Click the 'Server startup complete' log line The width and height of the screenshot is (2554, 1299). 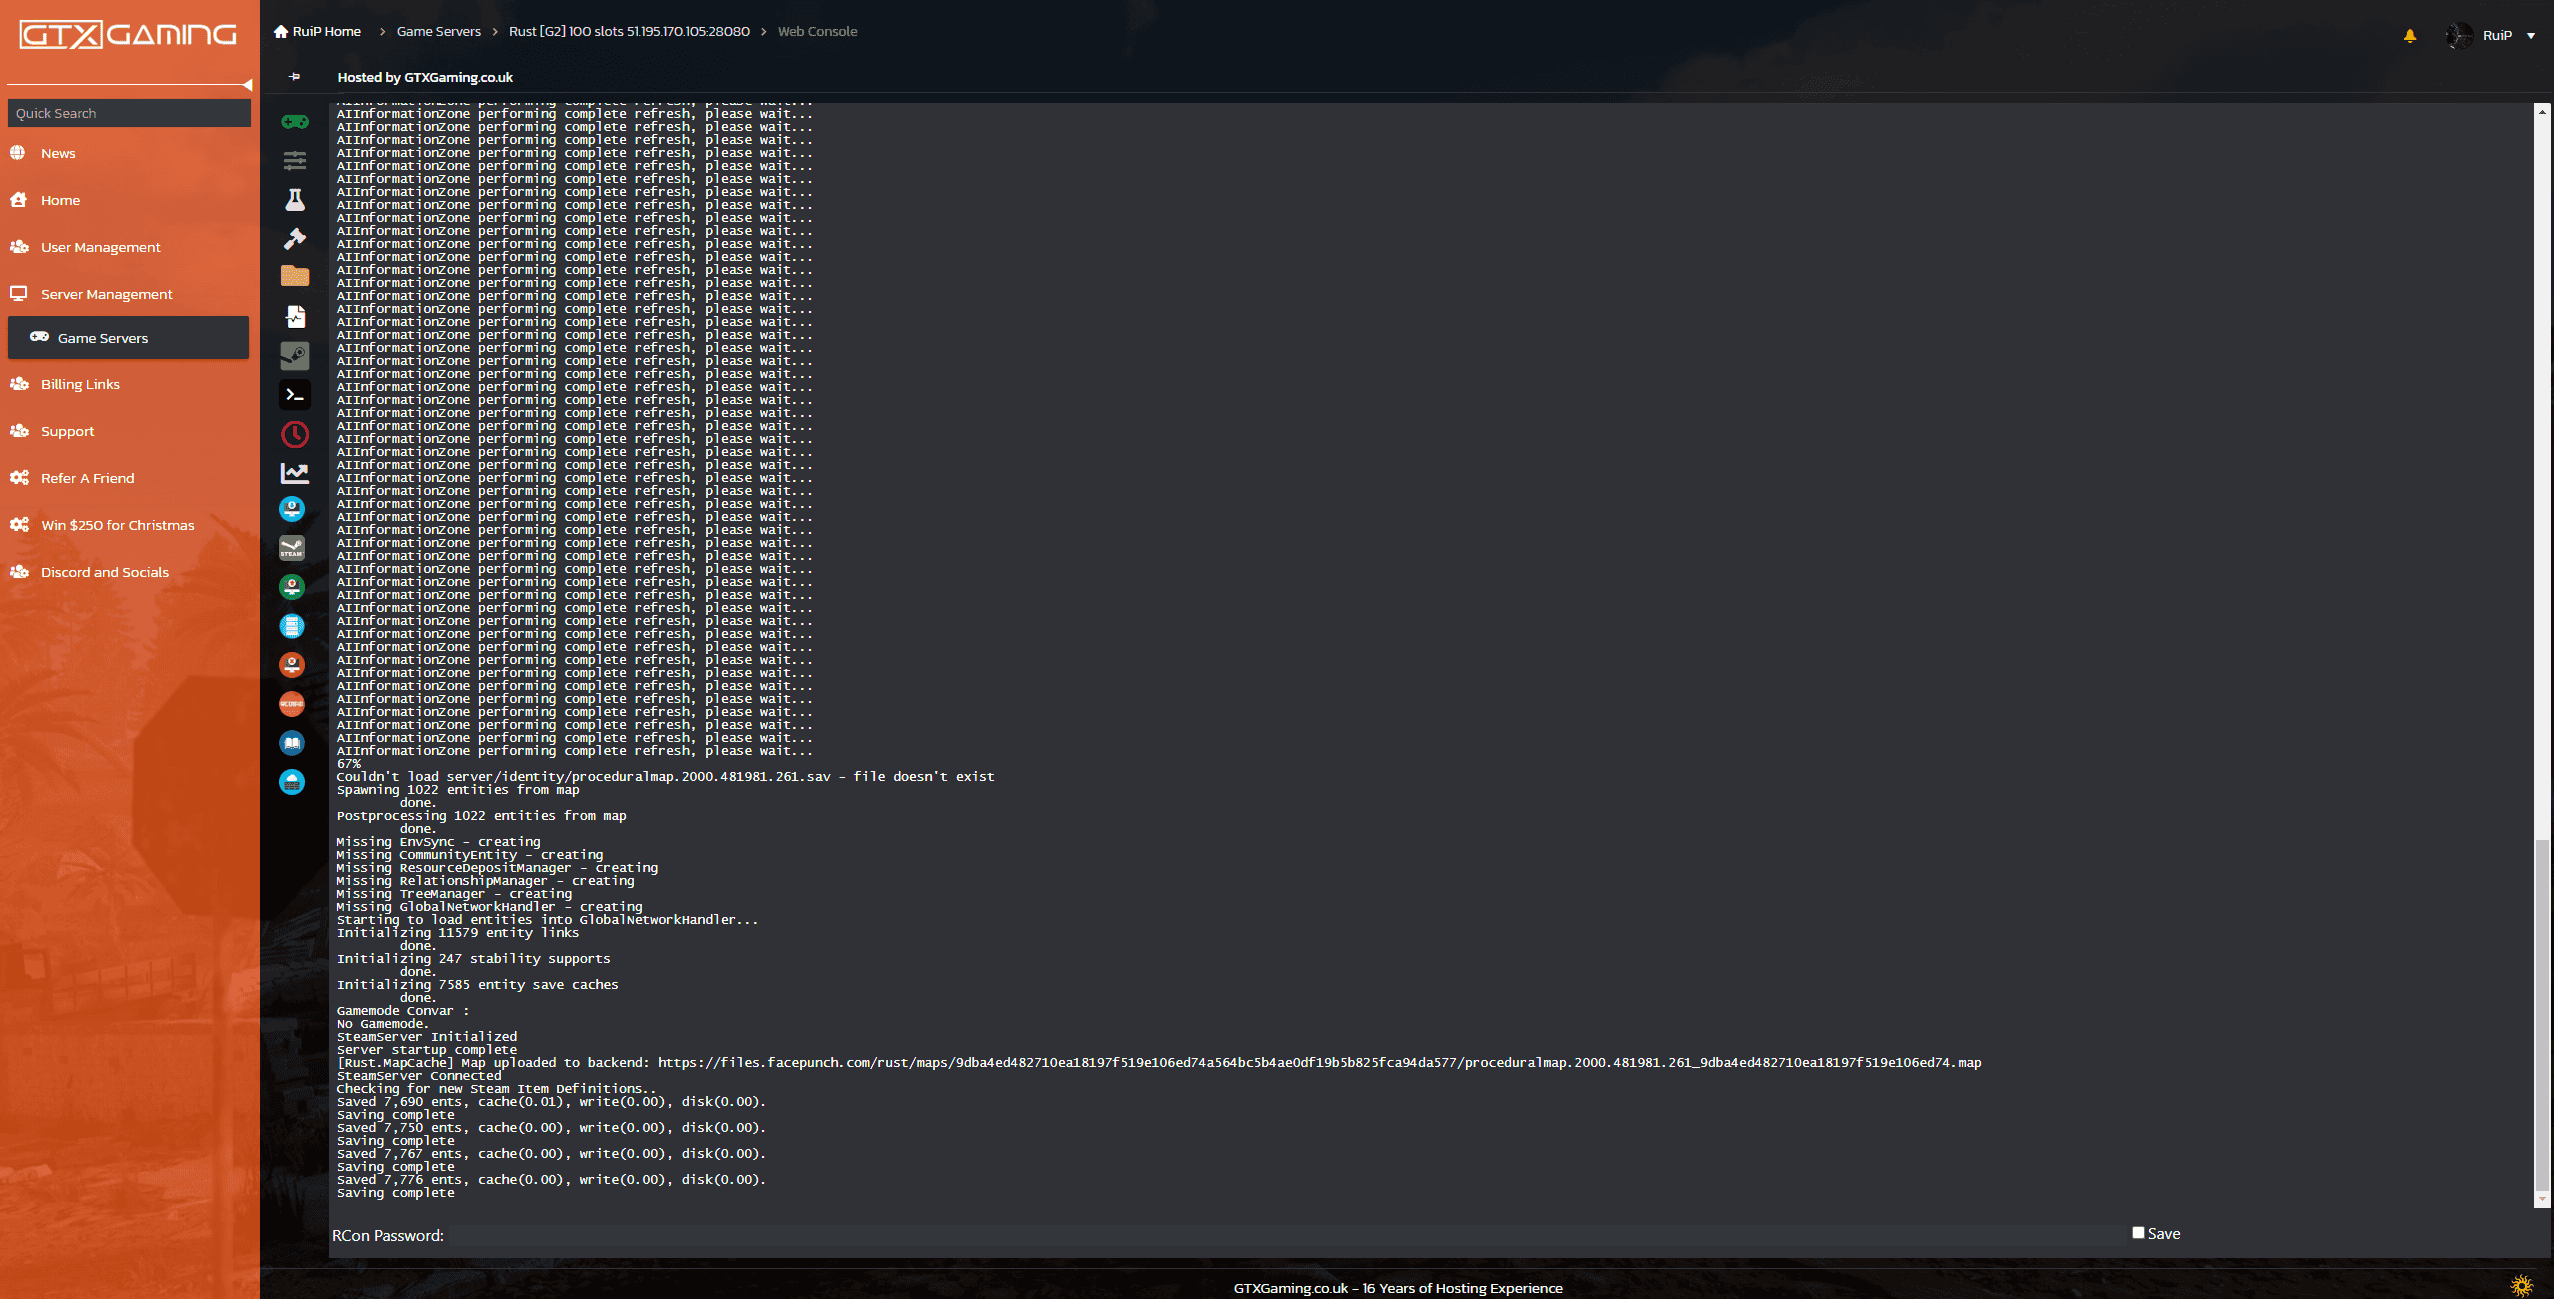pyautogui.click(x=427, y=1050)
